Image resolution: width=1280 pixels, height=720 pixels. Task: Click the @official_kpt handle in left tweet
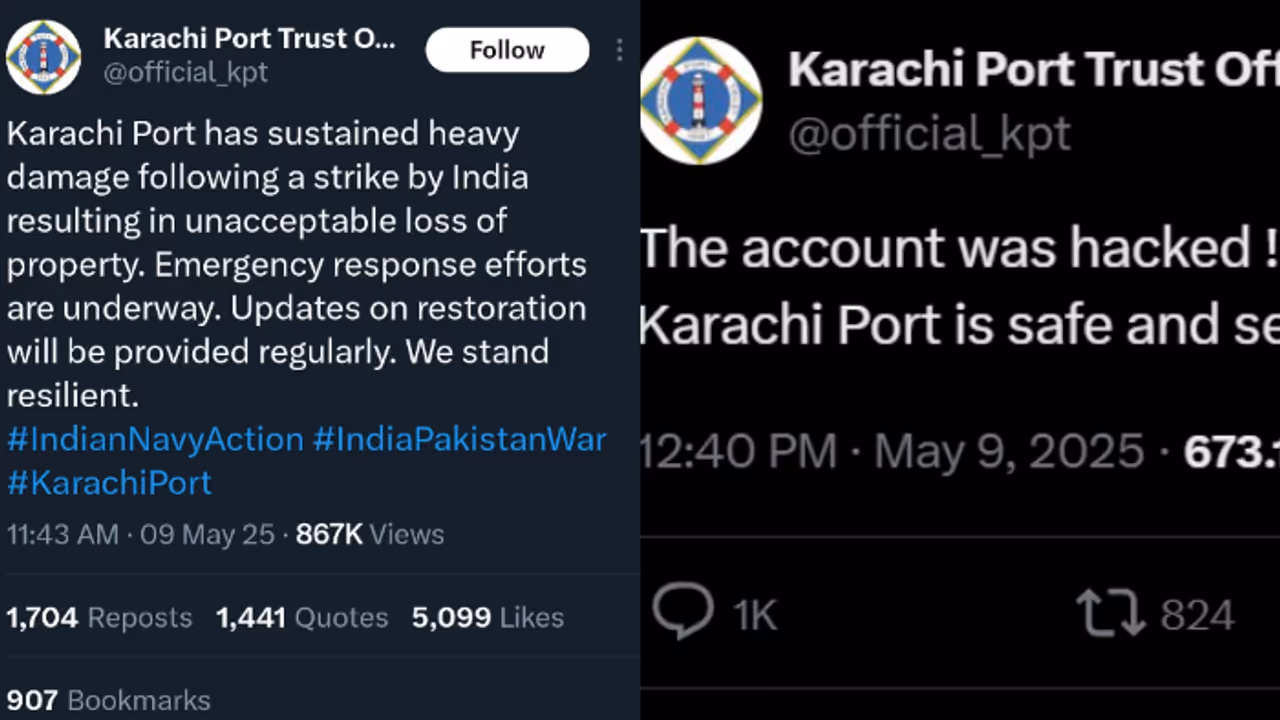tap(185, 73)
